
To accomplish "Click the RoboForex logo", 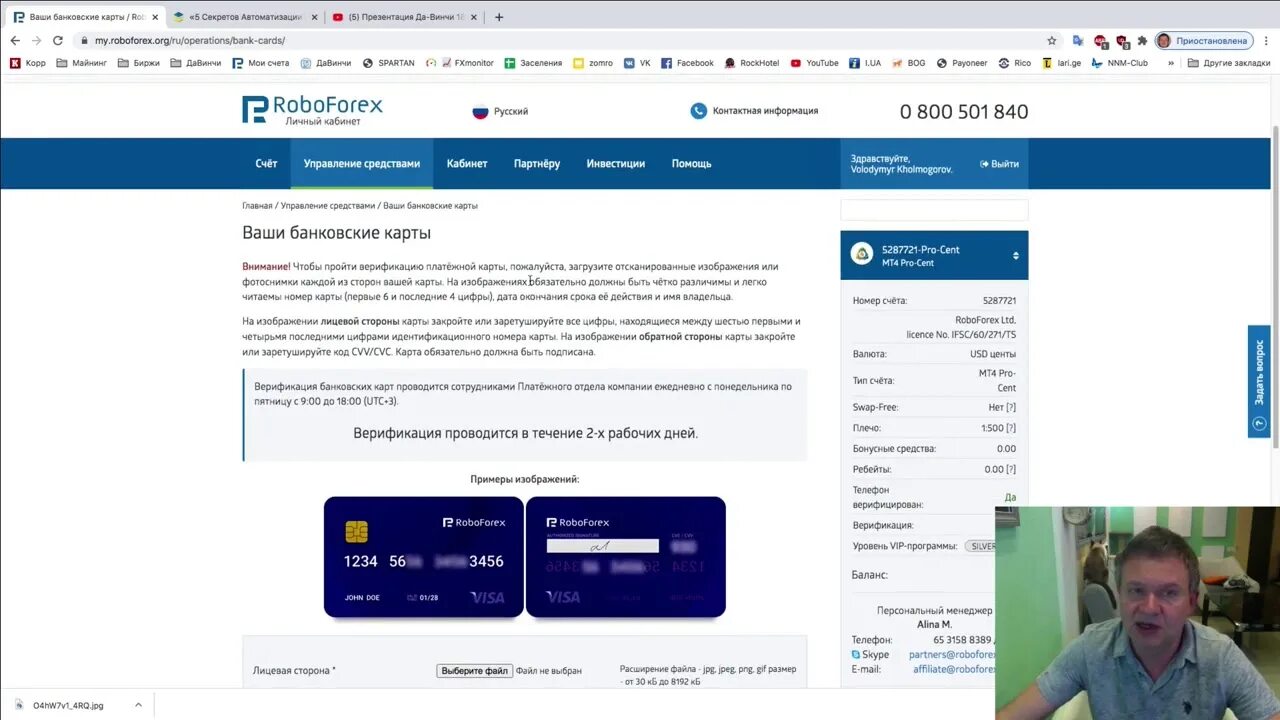I will click(312, 110).
